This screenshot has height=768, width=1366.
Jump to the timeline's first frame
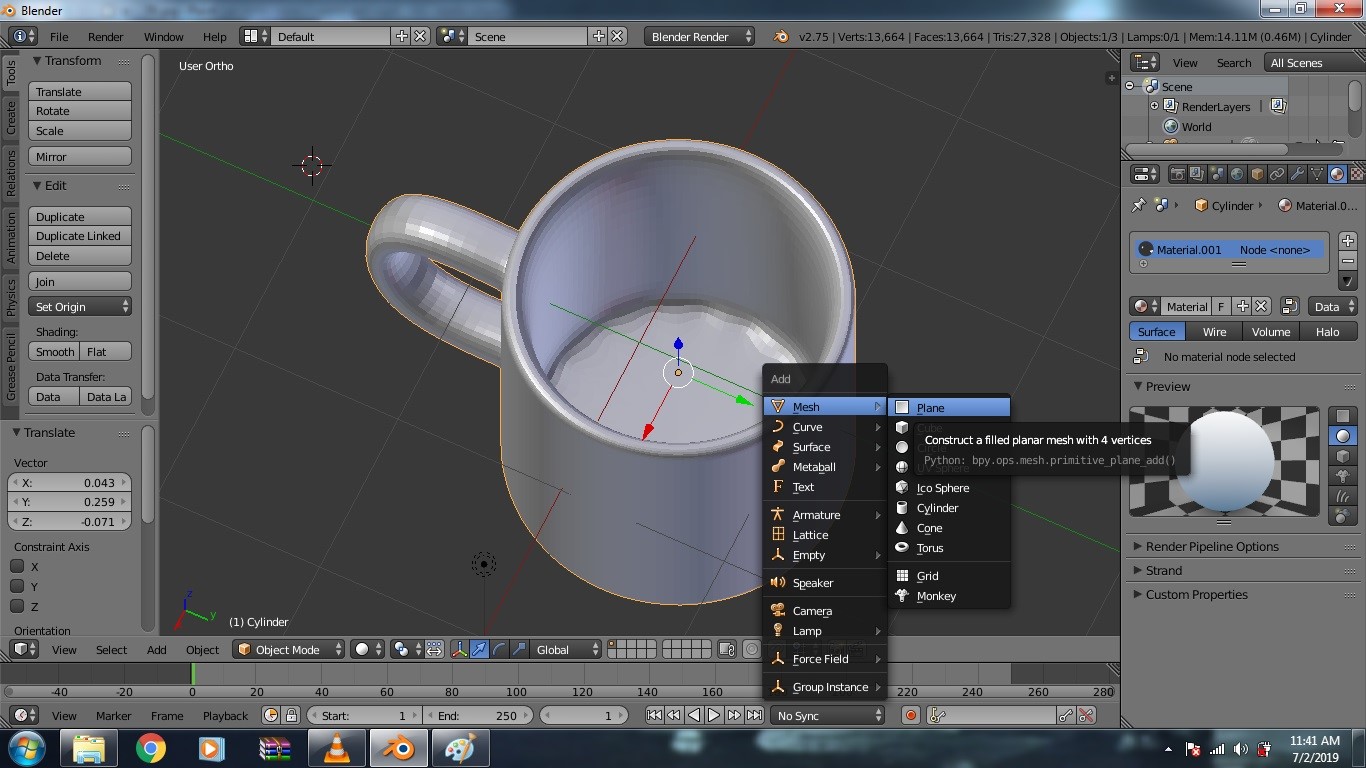click(x=654, y=715)
